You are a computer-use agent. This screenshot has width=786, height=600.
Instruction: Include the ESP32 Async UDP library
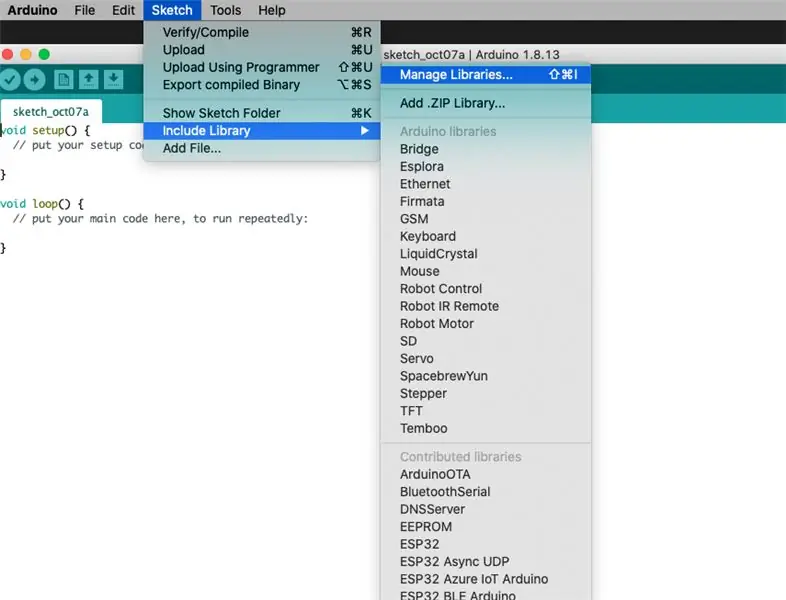pyautogui.click(x=486, y=561)
